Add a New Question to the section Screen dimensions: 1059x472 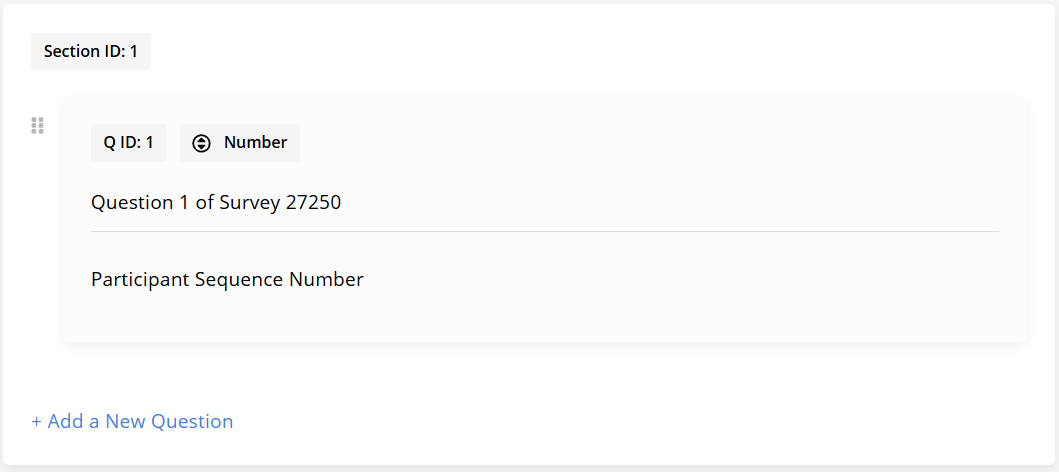click(132, 422)
